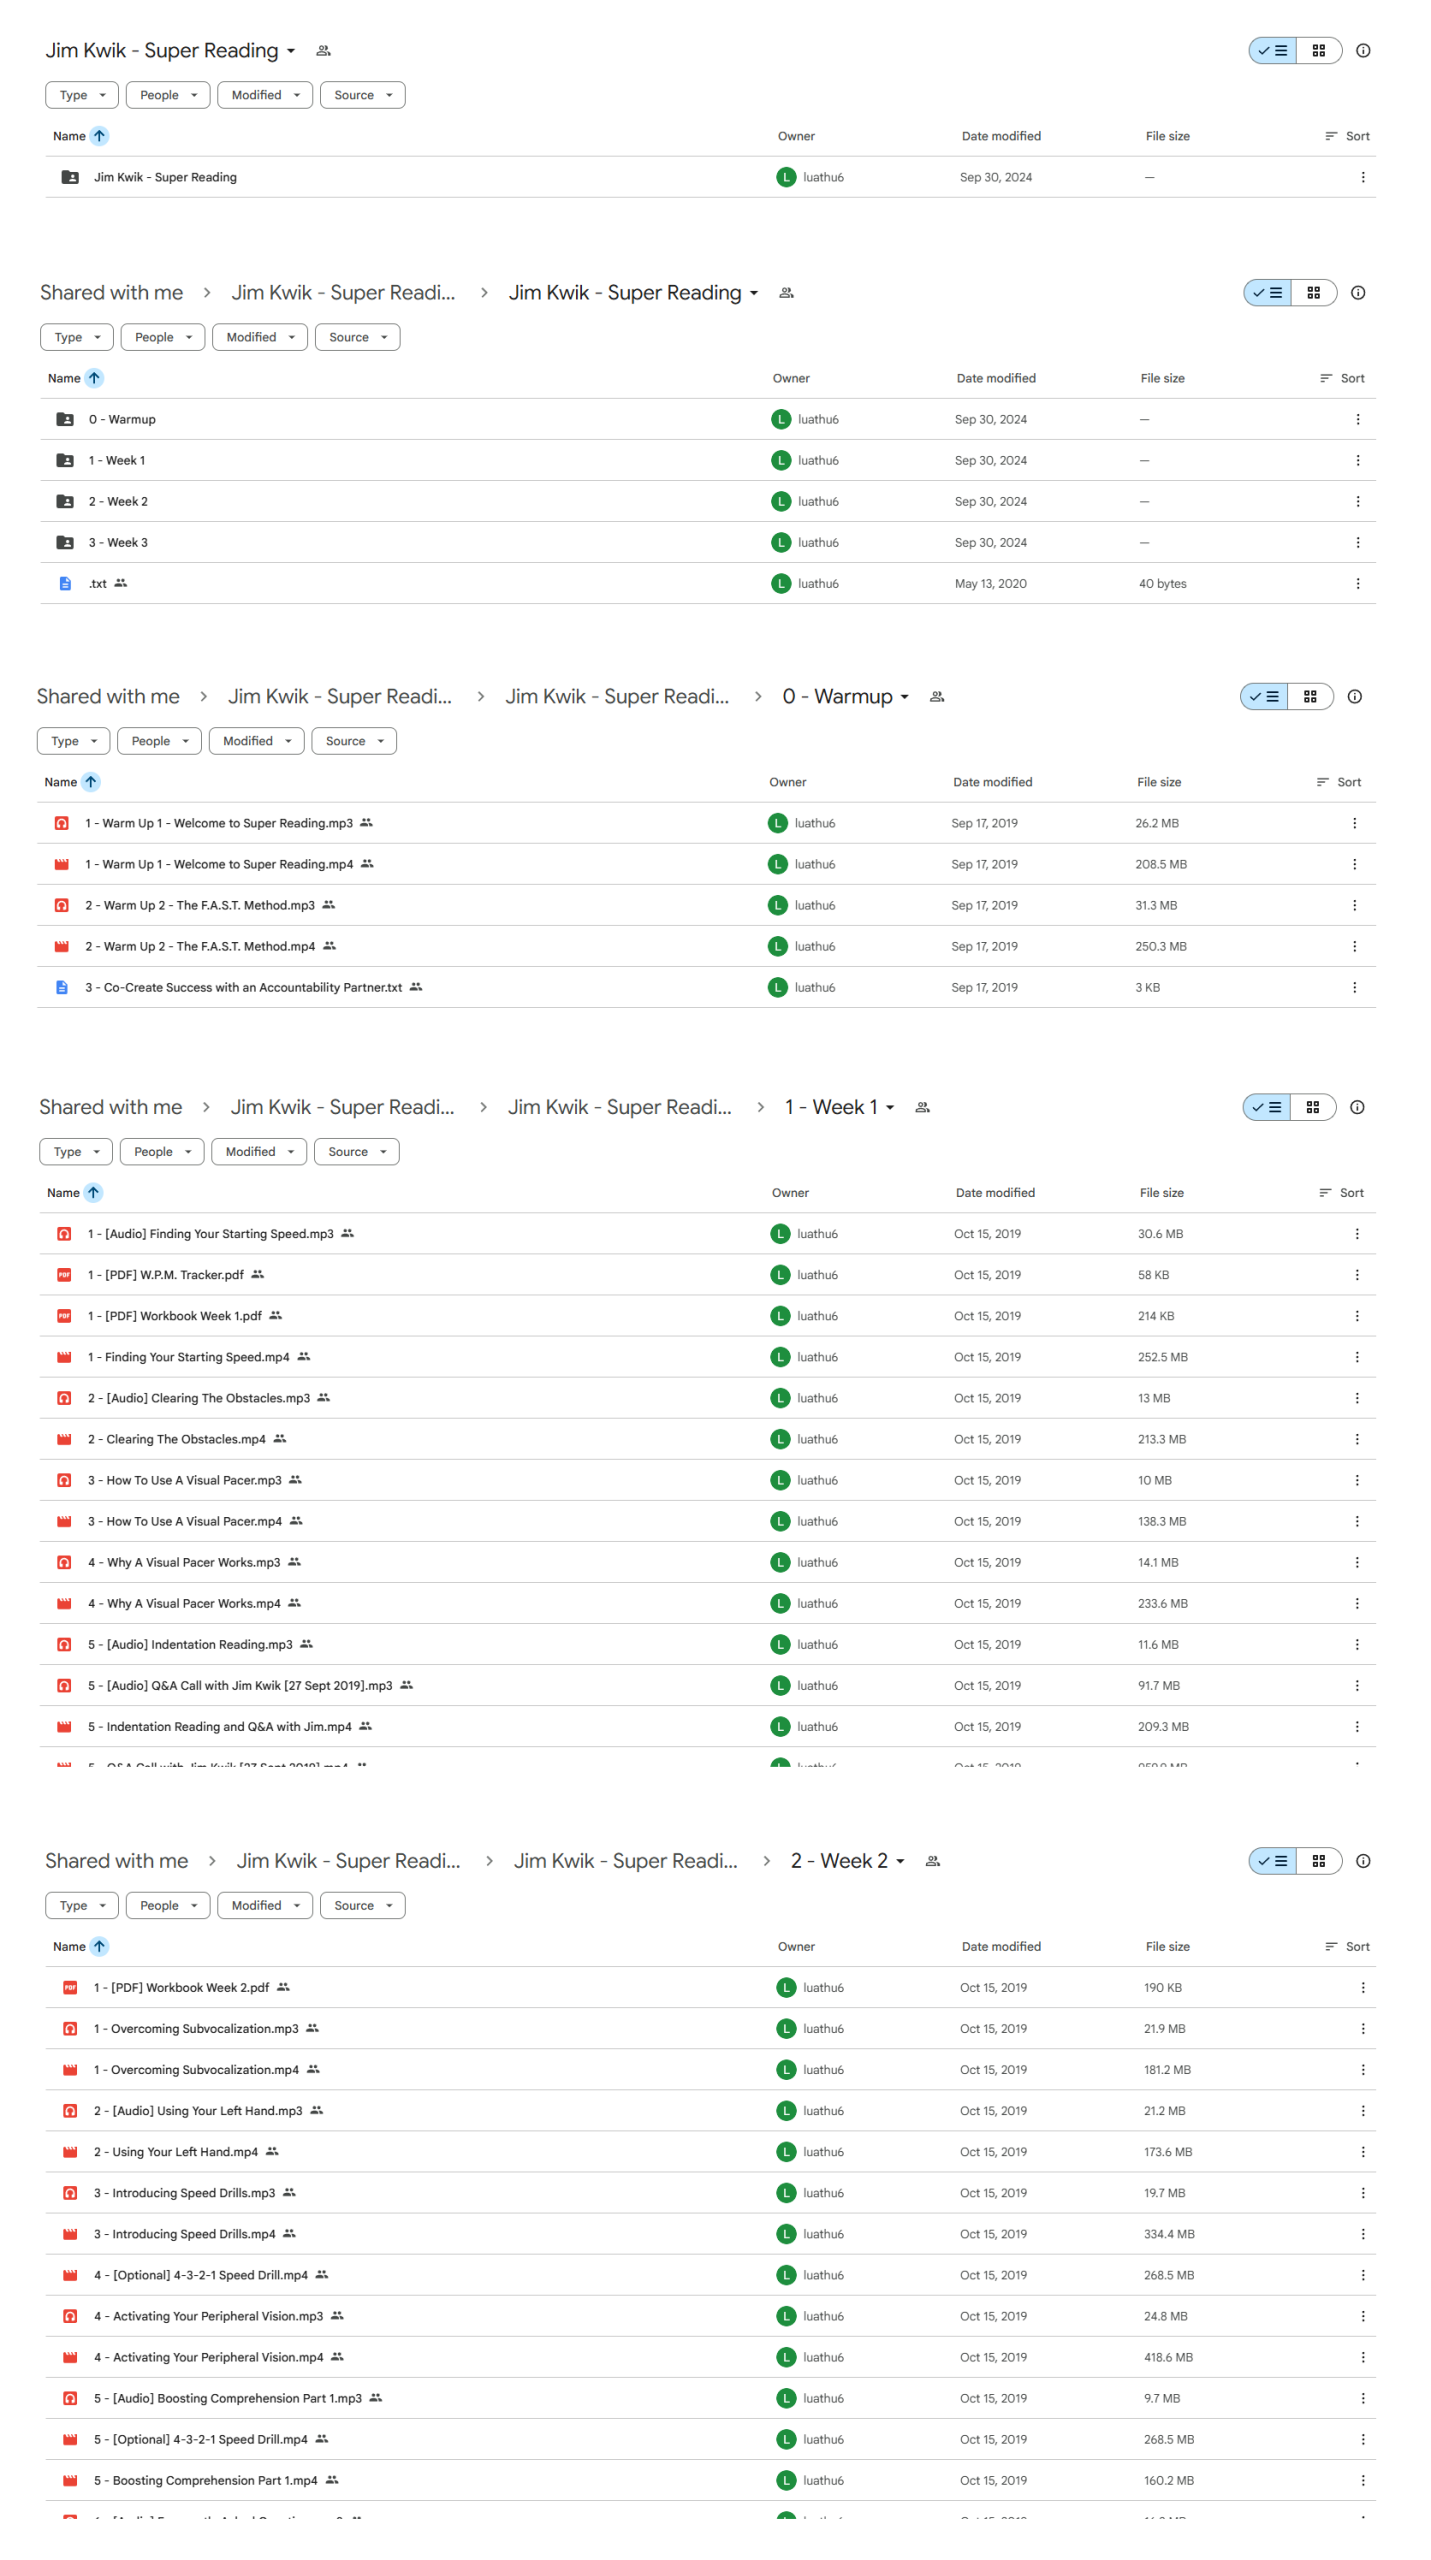Select the 5 - Indentation Reading and Q&A with Jim.mp4 row
The height and width of the screenshot is (2560, 1431).
coord(707,1725)
